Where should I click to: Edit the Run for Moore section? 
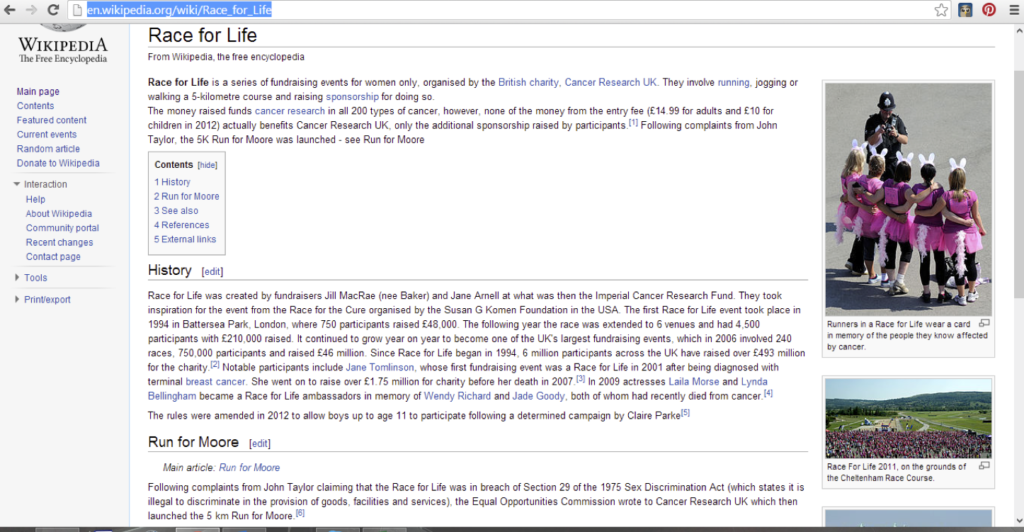(x=259, y=444)
